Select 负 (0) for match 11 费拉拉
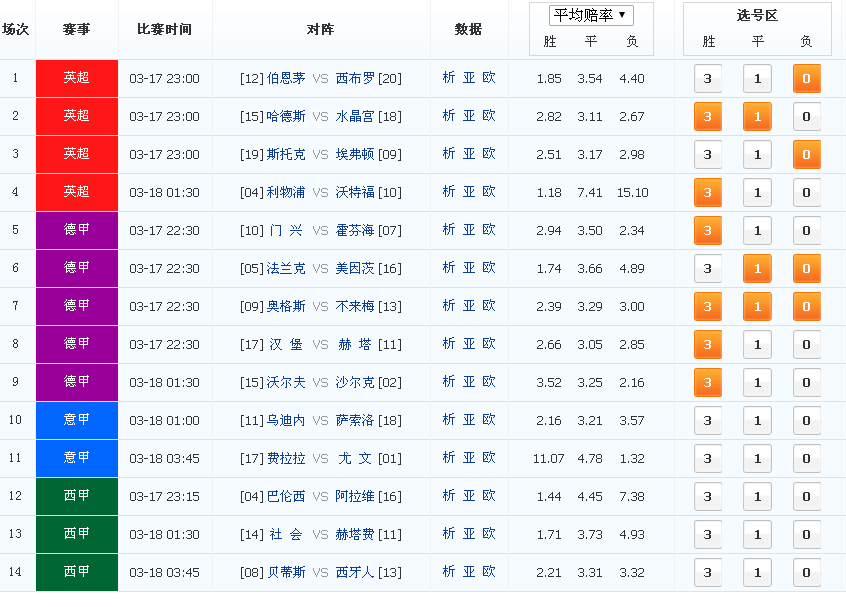 click(x=807, y=459)
